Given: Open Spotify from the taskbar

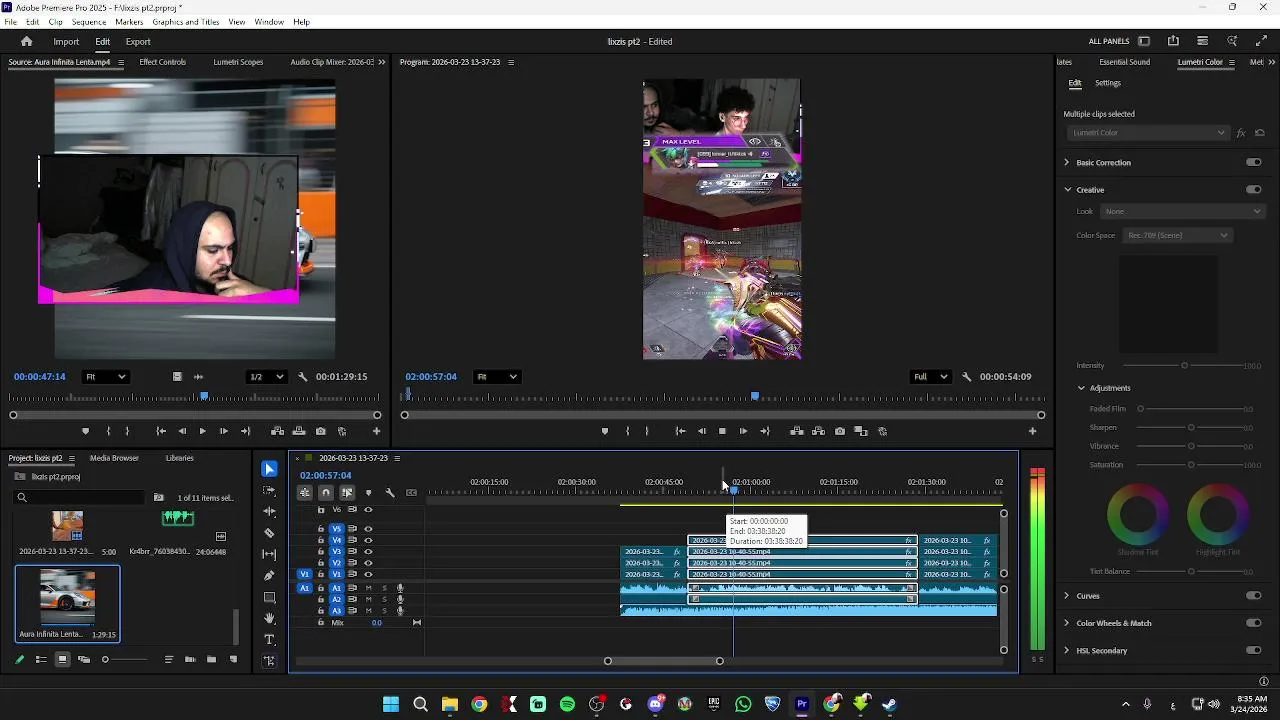Looking at the screenshot, I should coord(568,704).
